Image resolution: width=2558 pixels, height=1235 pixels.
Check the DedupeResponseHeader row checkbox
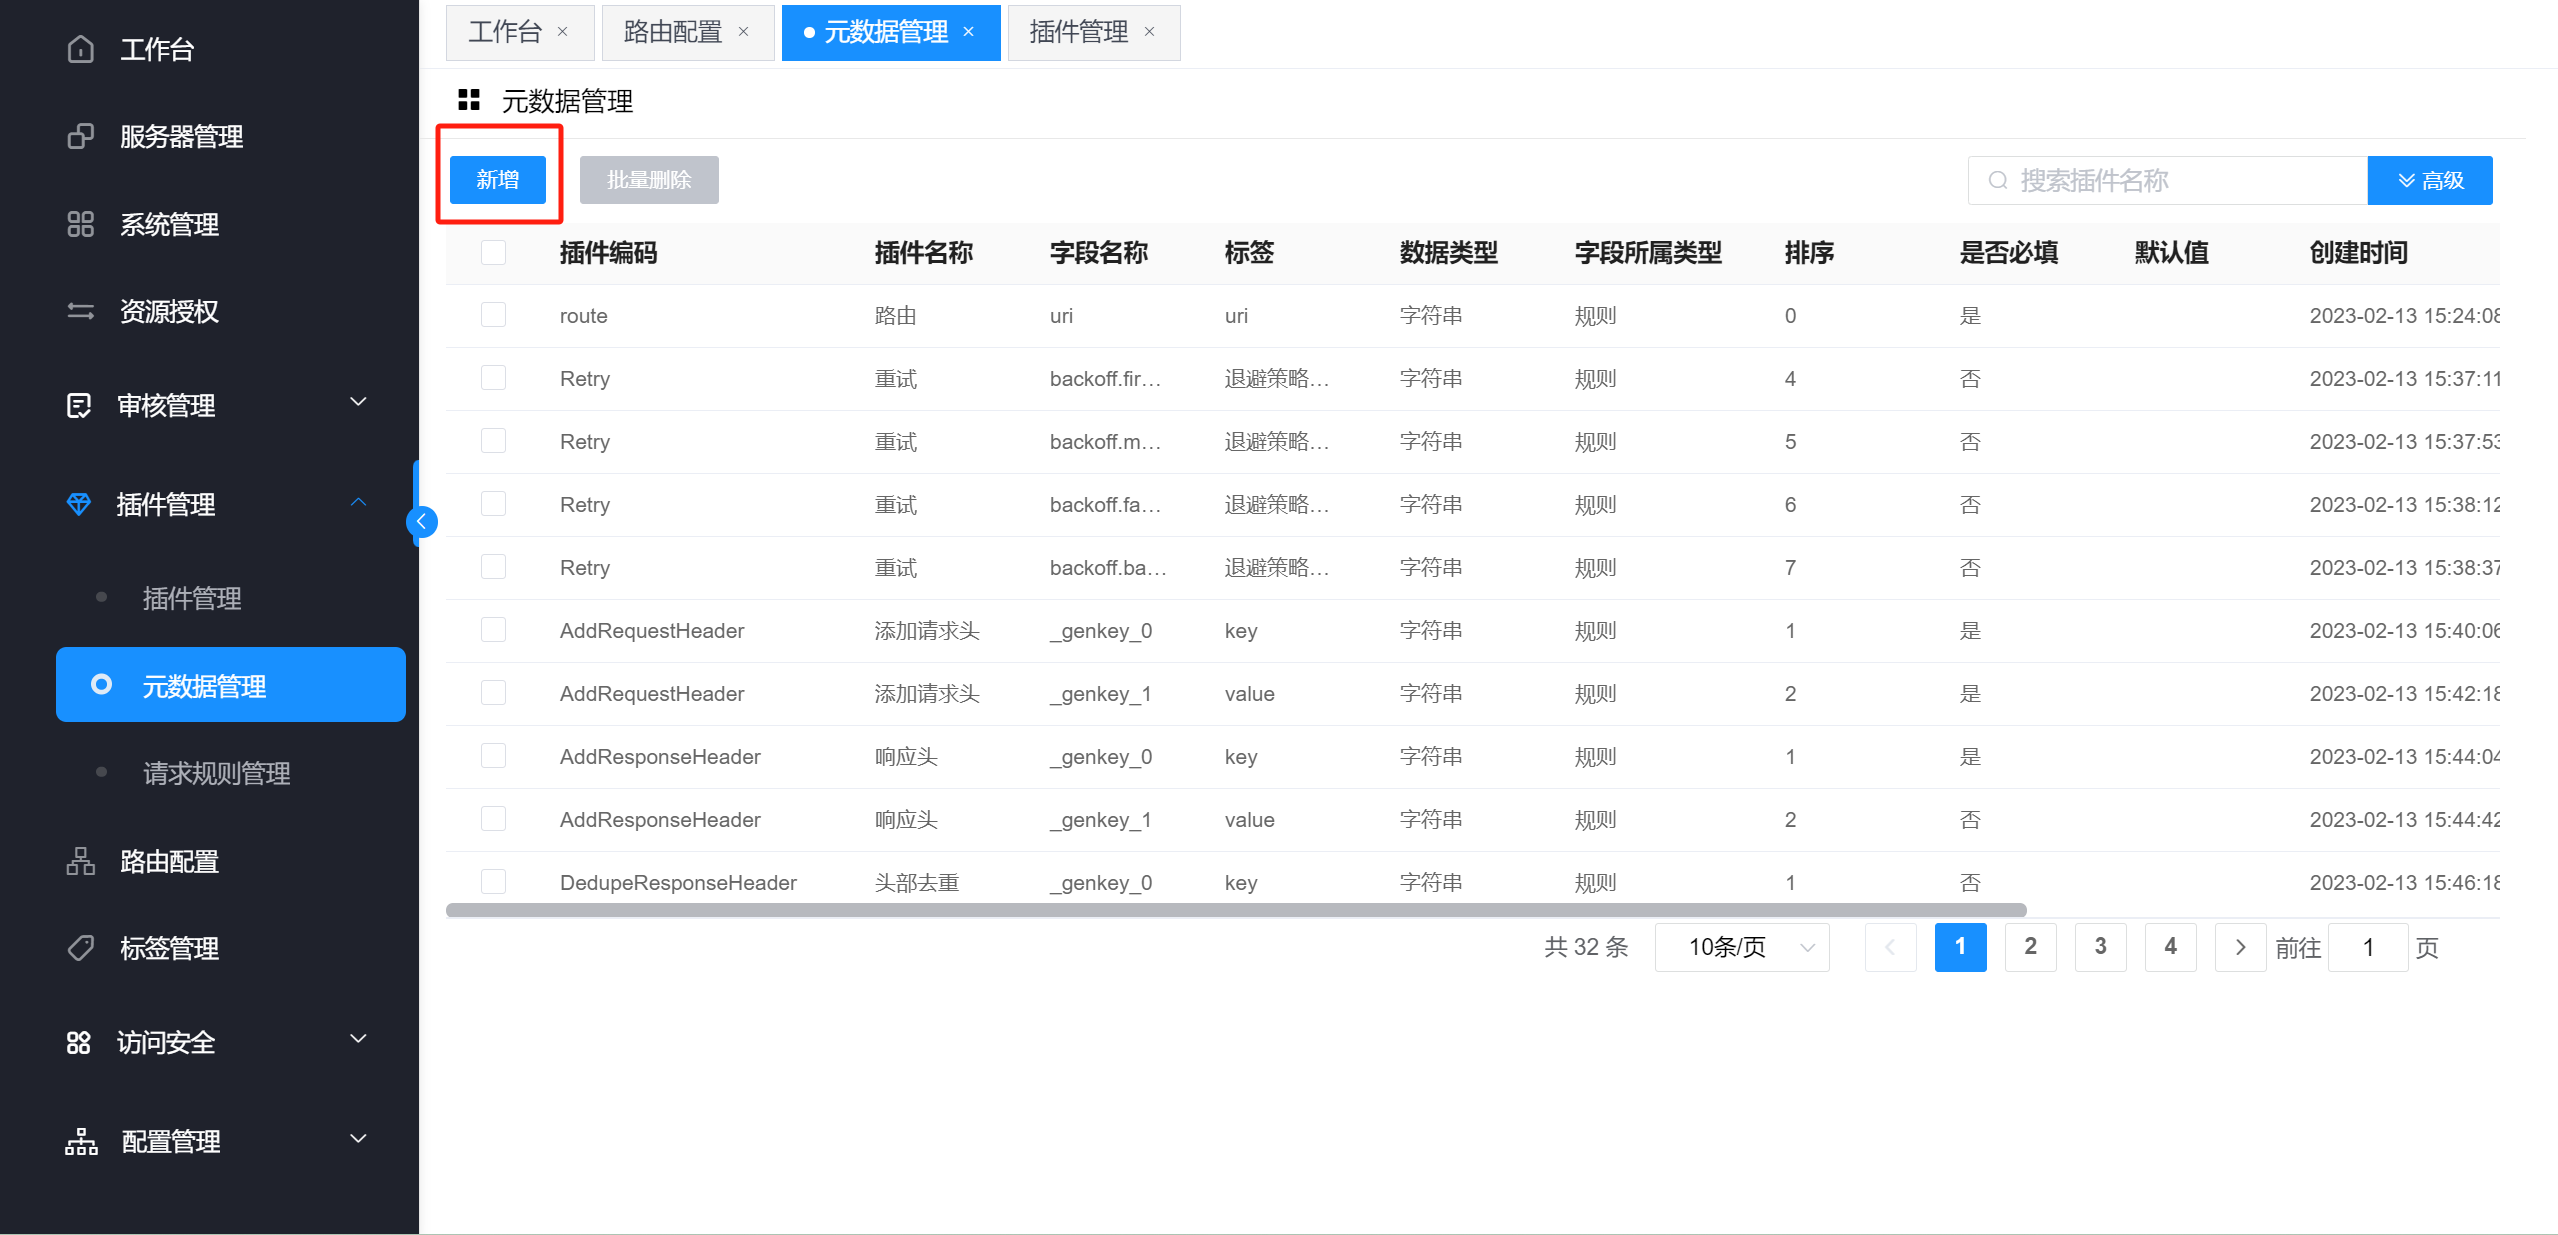click(493, 882)
